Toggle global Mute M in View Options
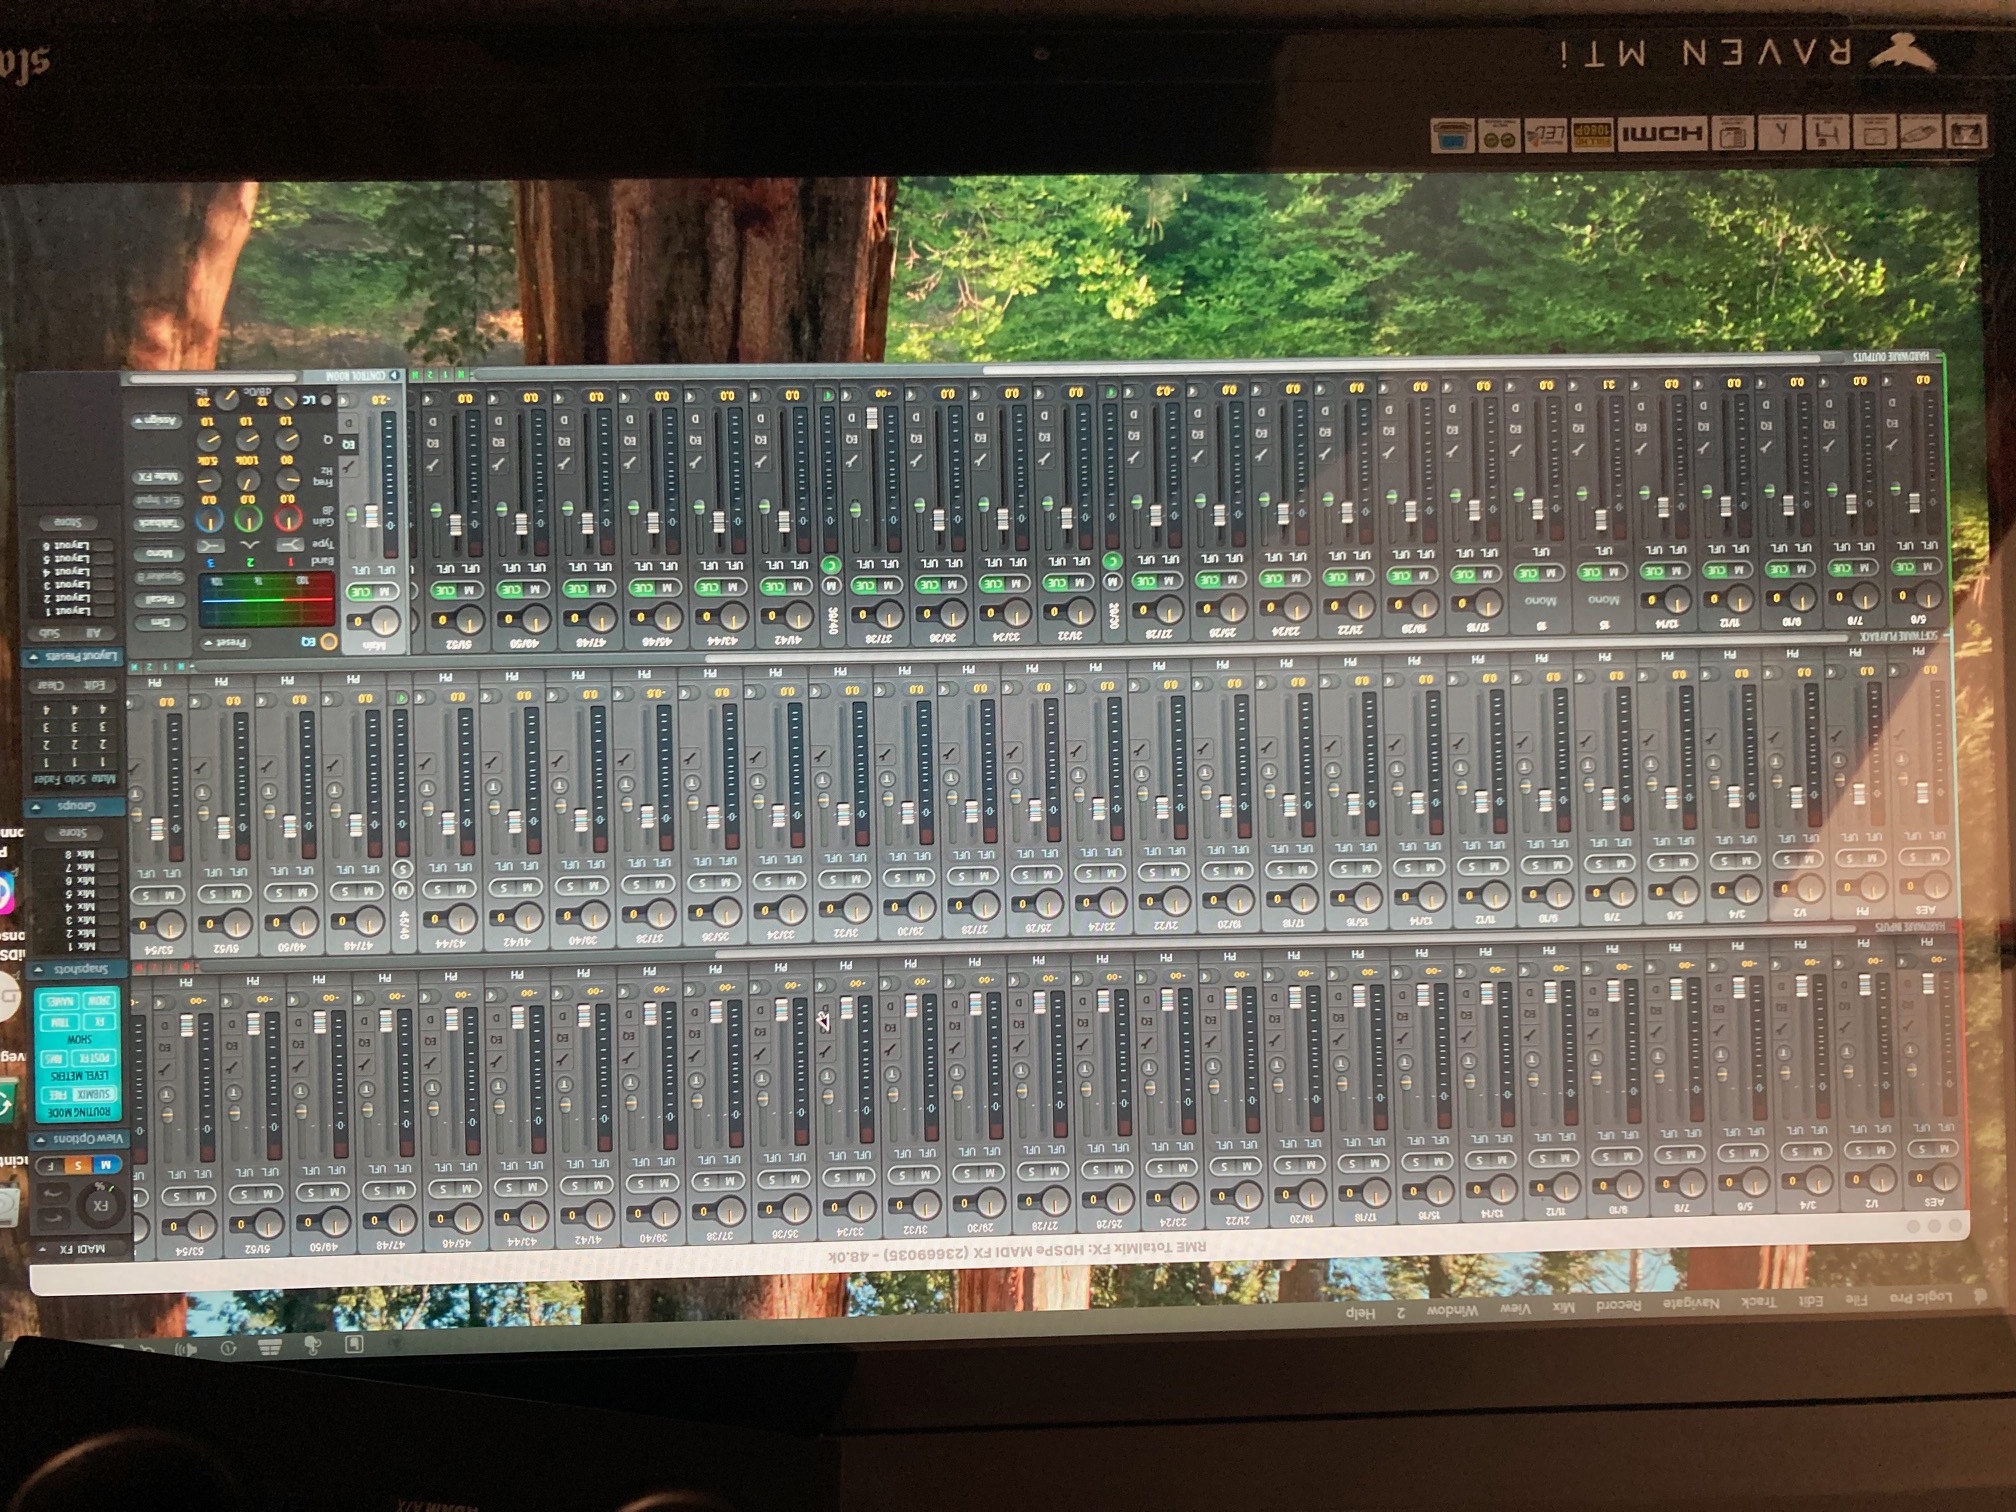 pyautogui.click(x=105, y=1165)
